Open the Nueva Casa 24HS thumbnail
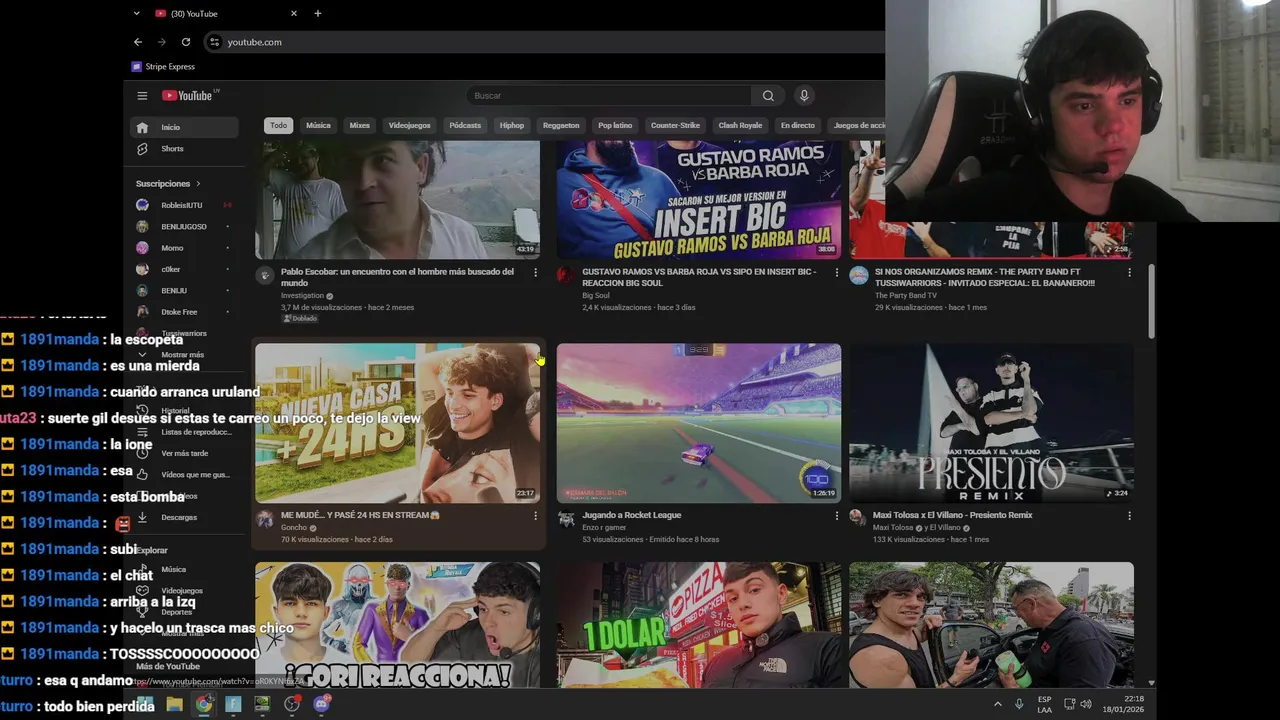The height and width of the screenshot is (720, 1280). (x=397, y=423)
